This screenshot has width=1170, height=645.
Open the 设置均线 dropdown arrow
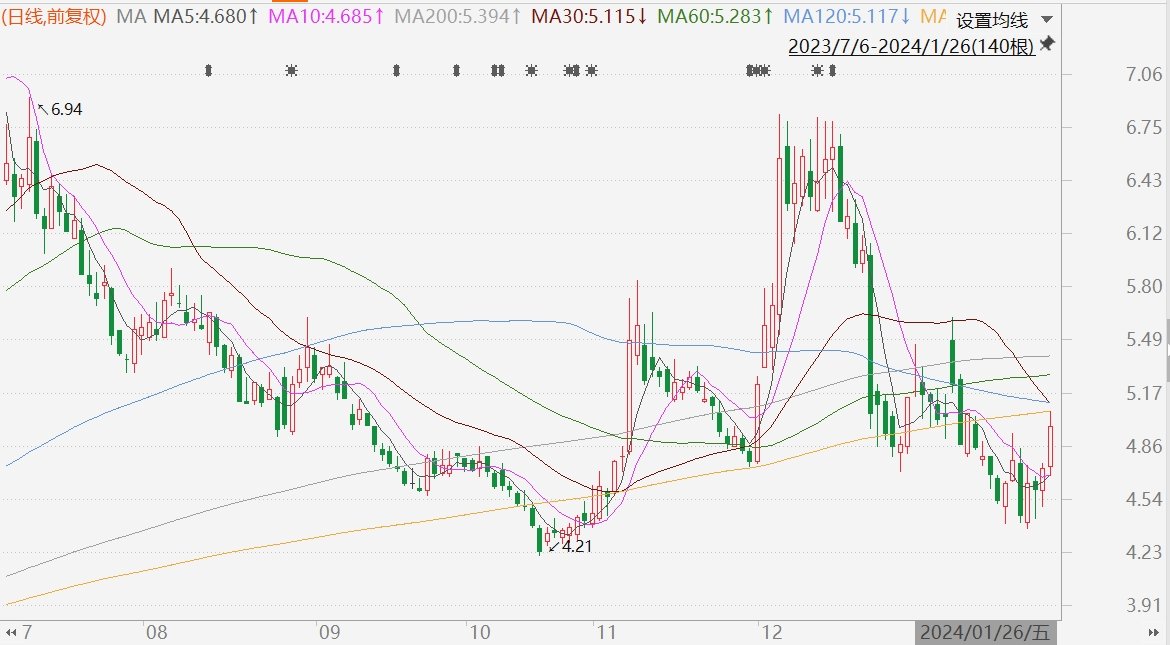point(1047,19)
